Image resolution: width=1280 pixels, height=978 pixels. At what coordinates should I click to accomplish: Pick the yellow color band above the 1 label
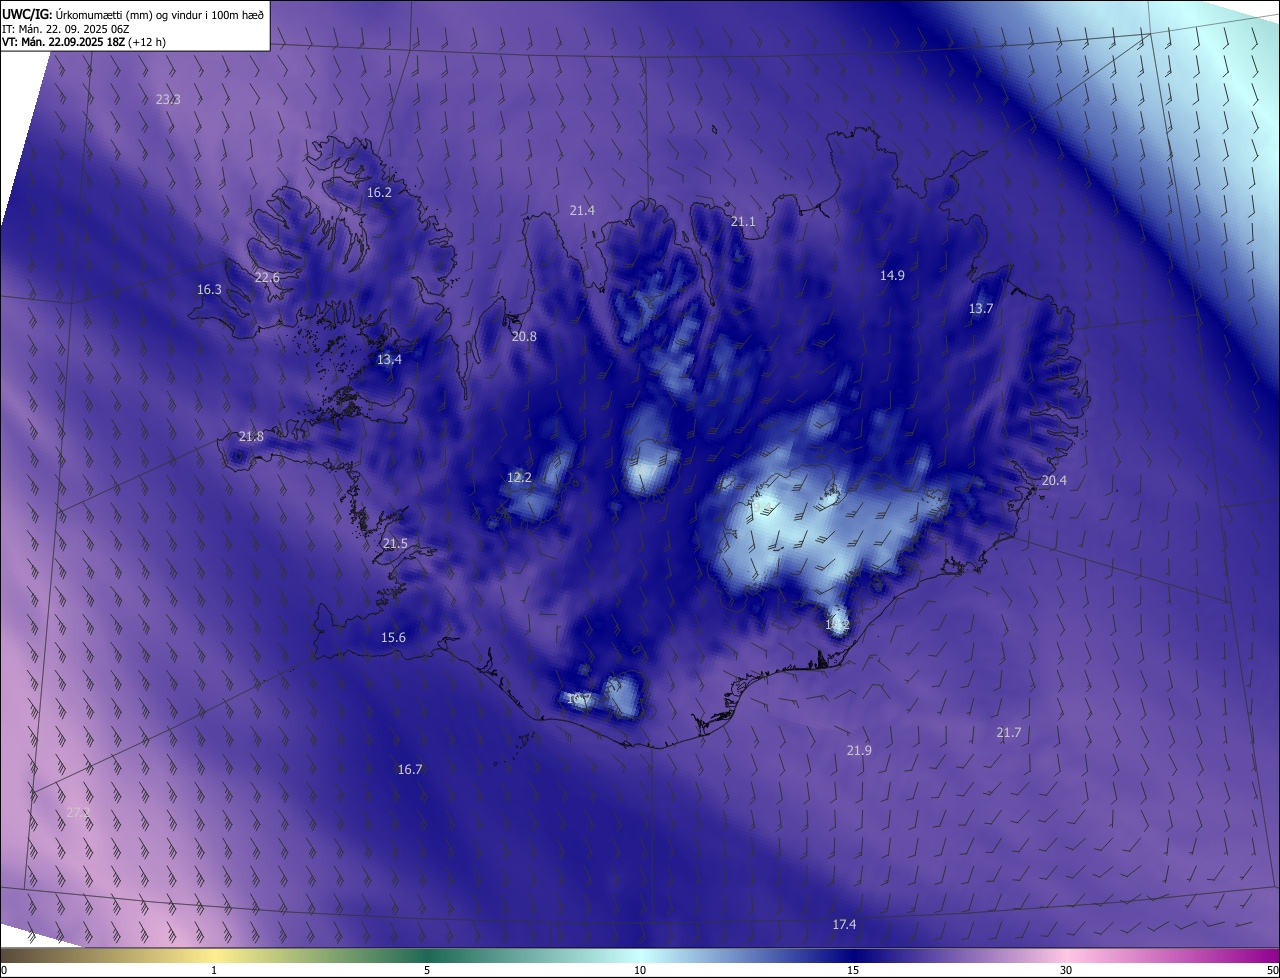pyautogui.click(x=214, y=956)
